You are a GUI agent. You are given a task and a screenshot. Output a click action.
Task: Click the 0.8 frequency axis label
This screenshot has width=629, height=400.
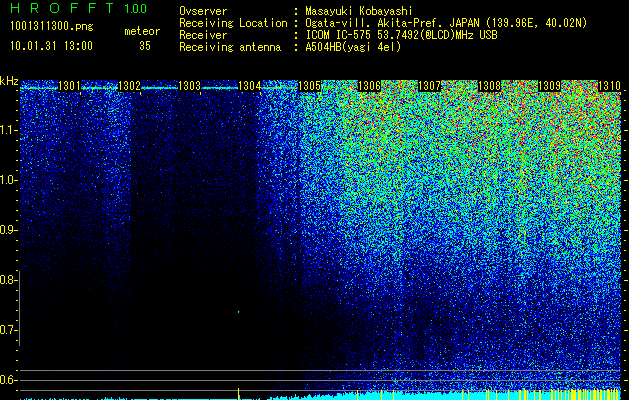8,280
